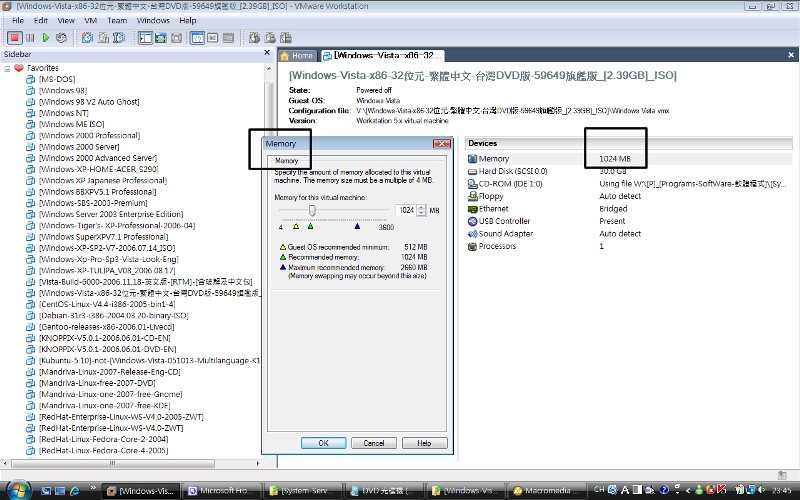
Task: Click the Ethernet device icon
Action: pos(472,209)
